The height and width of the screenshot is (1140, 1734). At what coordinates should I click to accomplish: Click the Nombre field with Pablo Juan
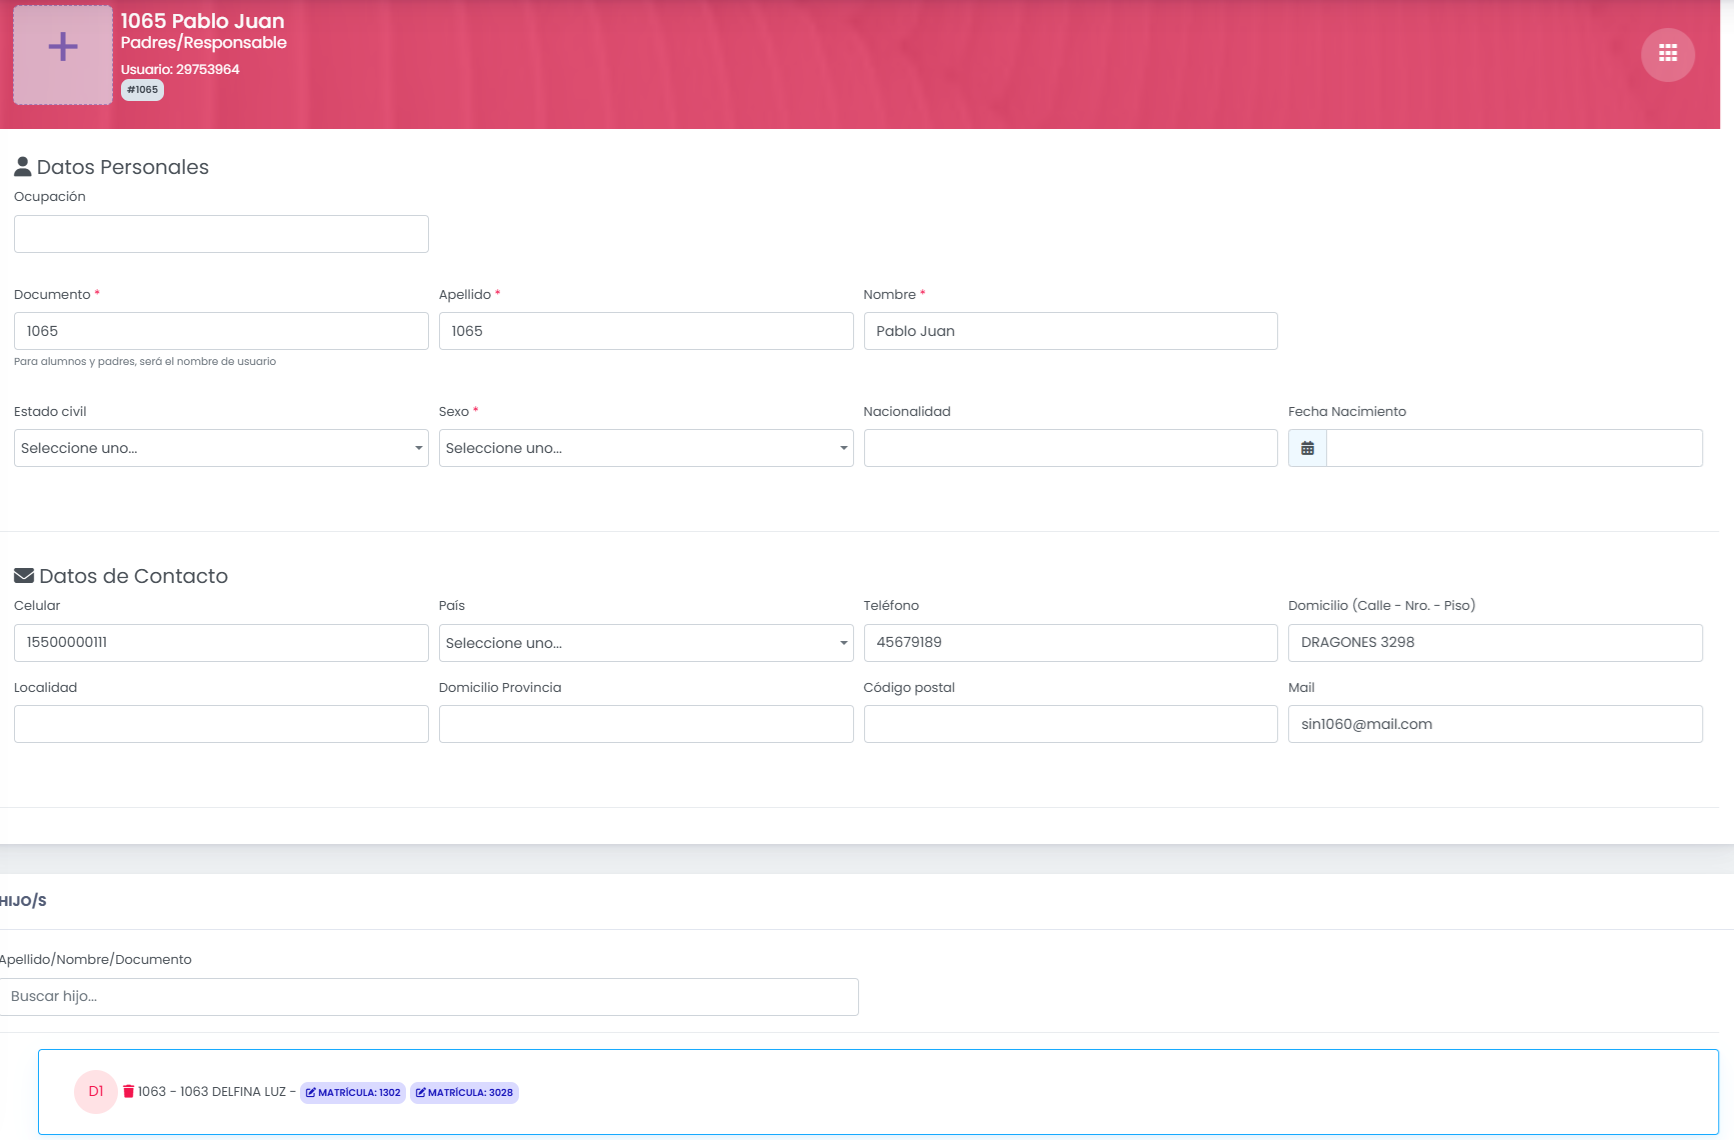coord(1070,331)
